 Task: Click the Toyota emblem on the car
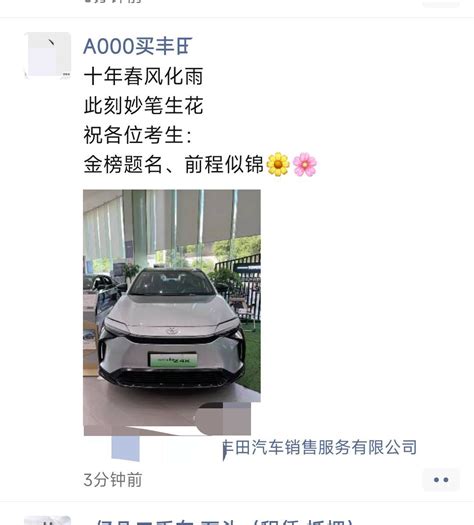172,331
